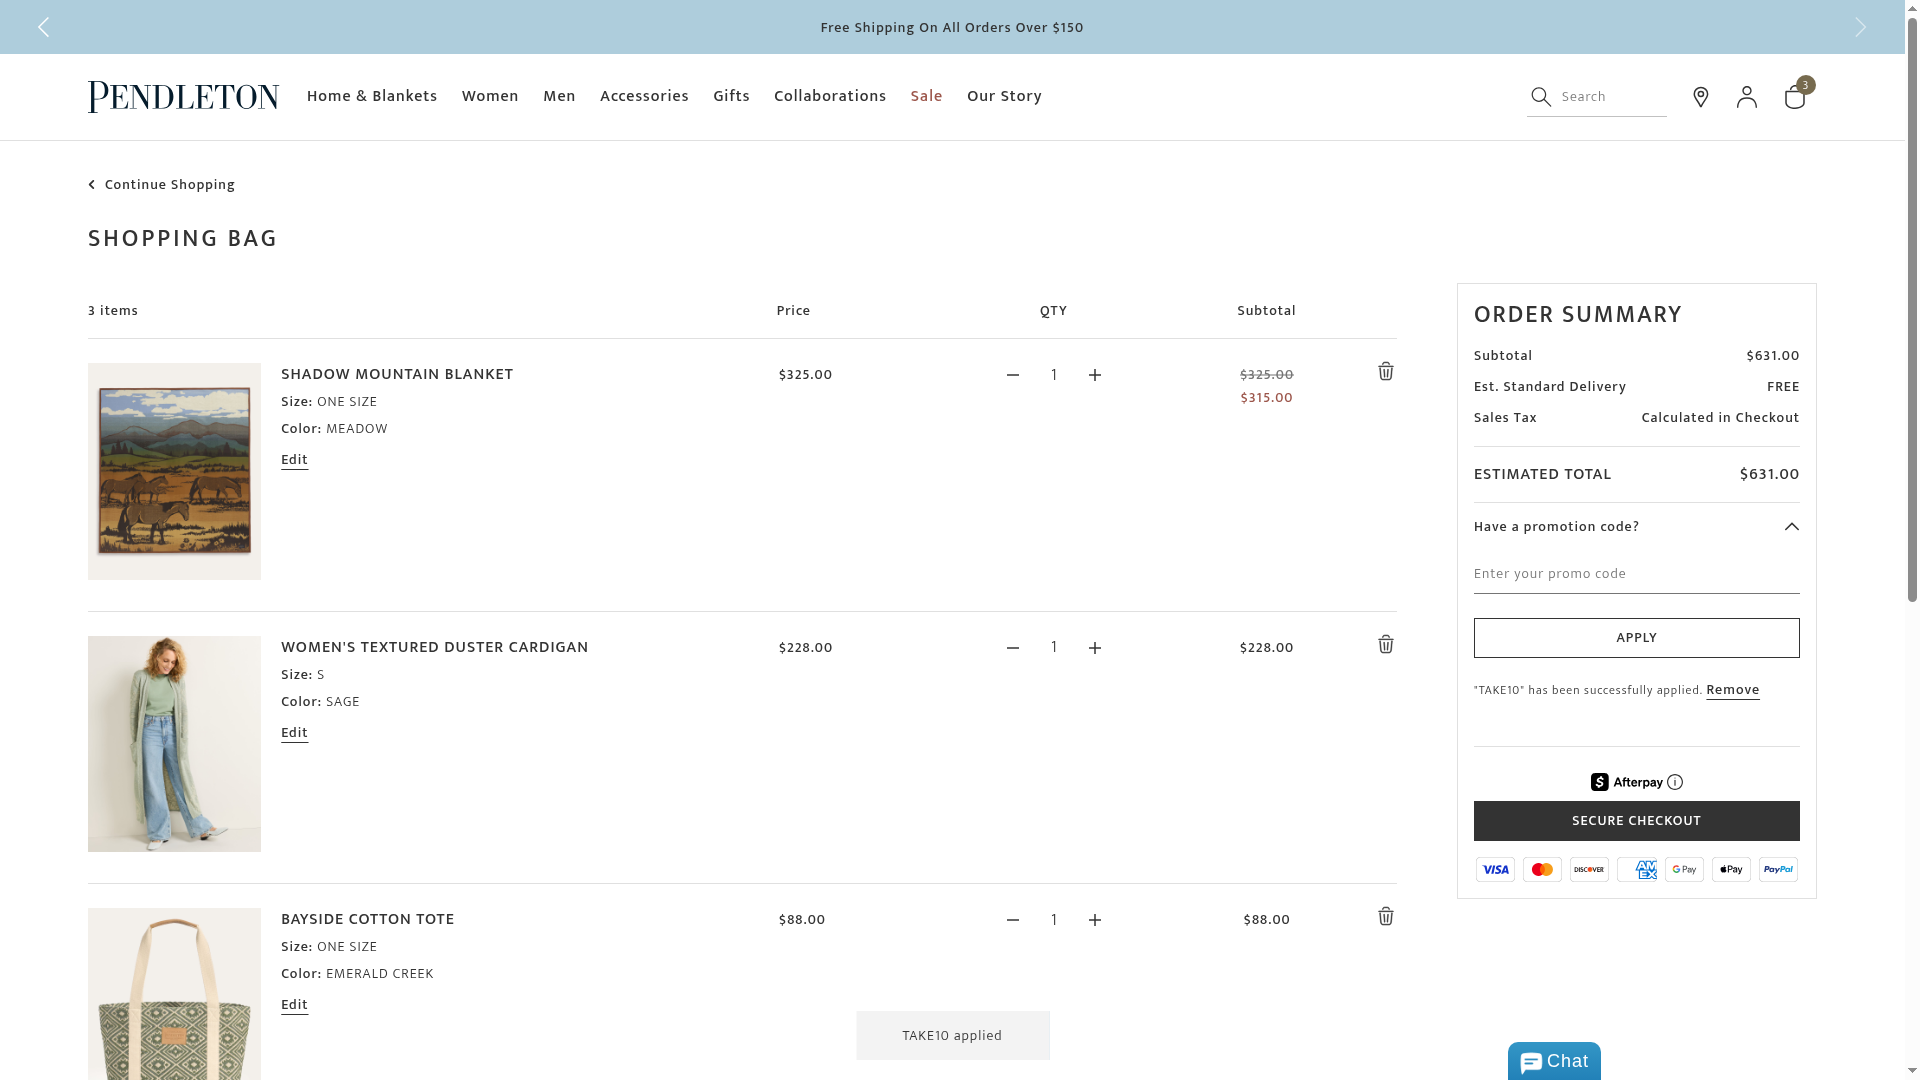Open the store locator pin icon
This screenshot has width=1920, height=1080.
coord(1700,97)
